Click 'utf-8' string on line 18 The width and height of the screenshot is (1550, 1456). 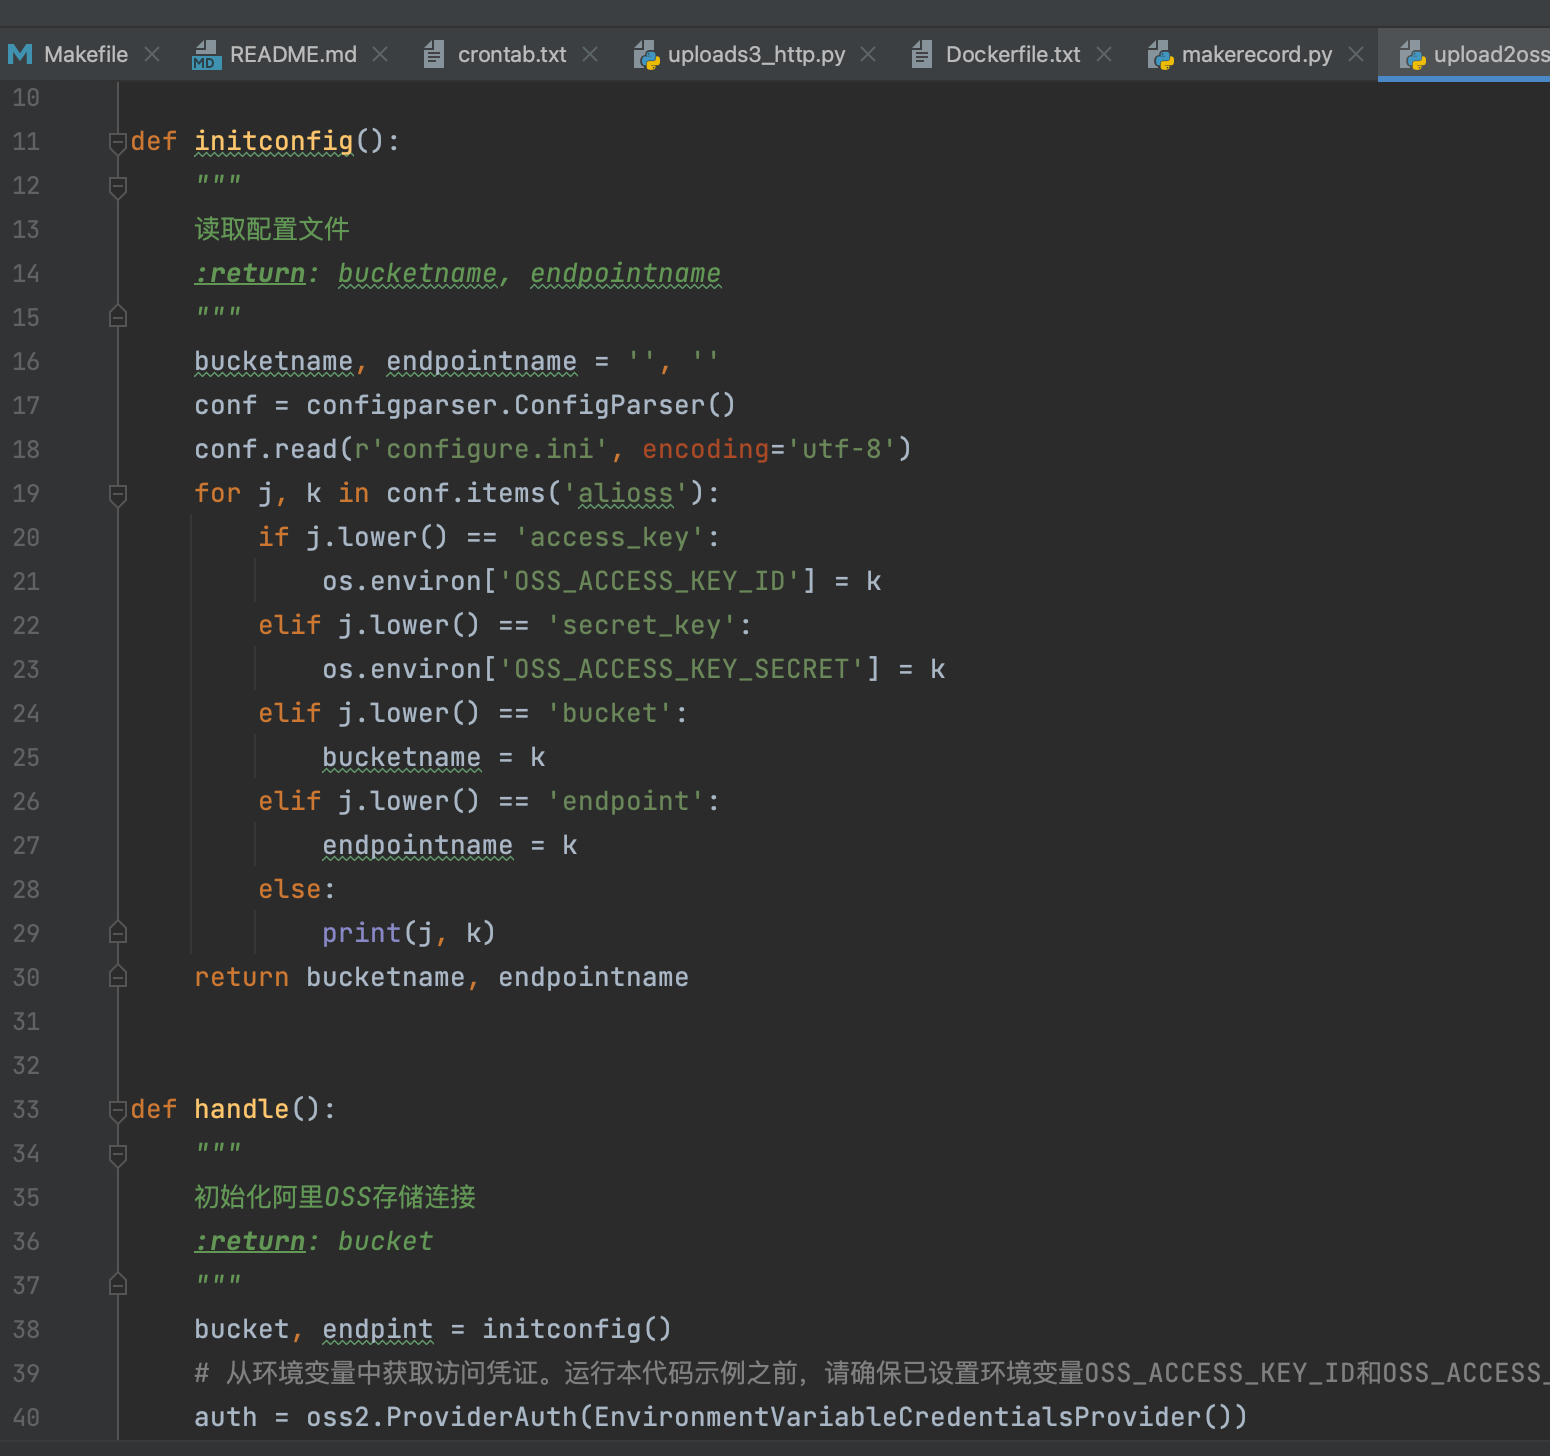(842, 450)
